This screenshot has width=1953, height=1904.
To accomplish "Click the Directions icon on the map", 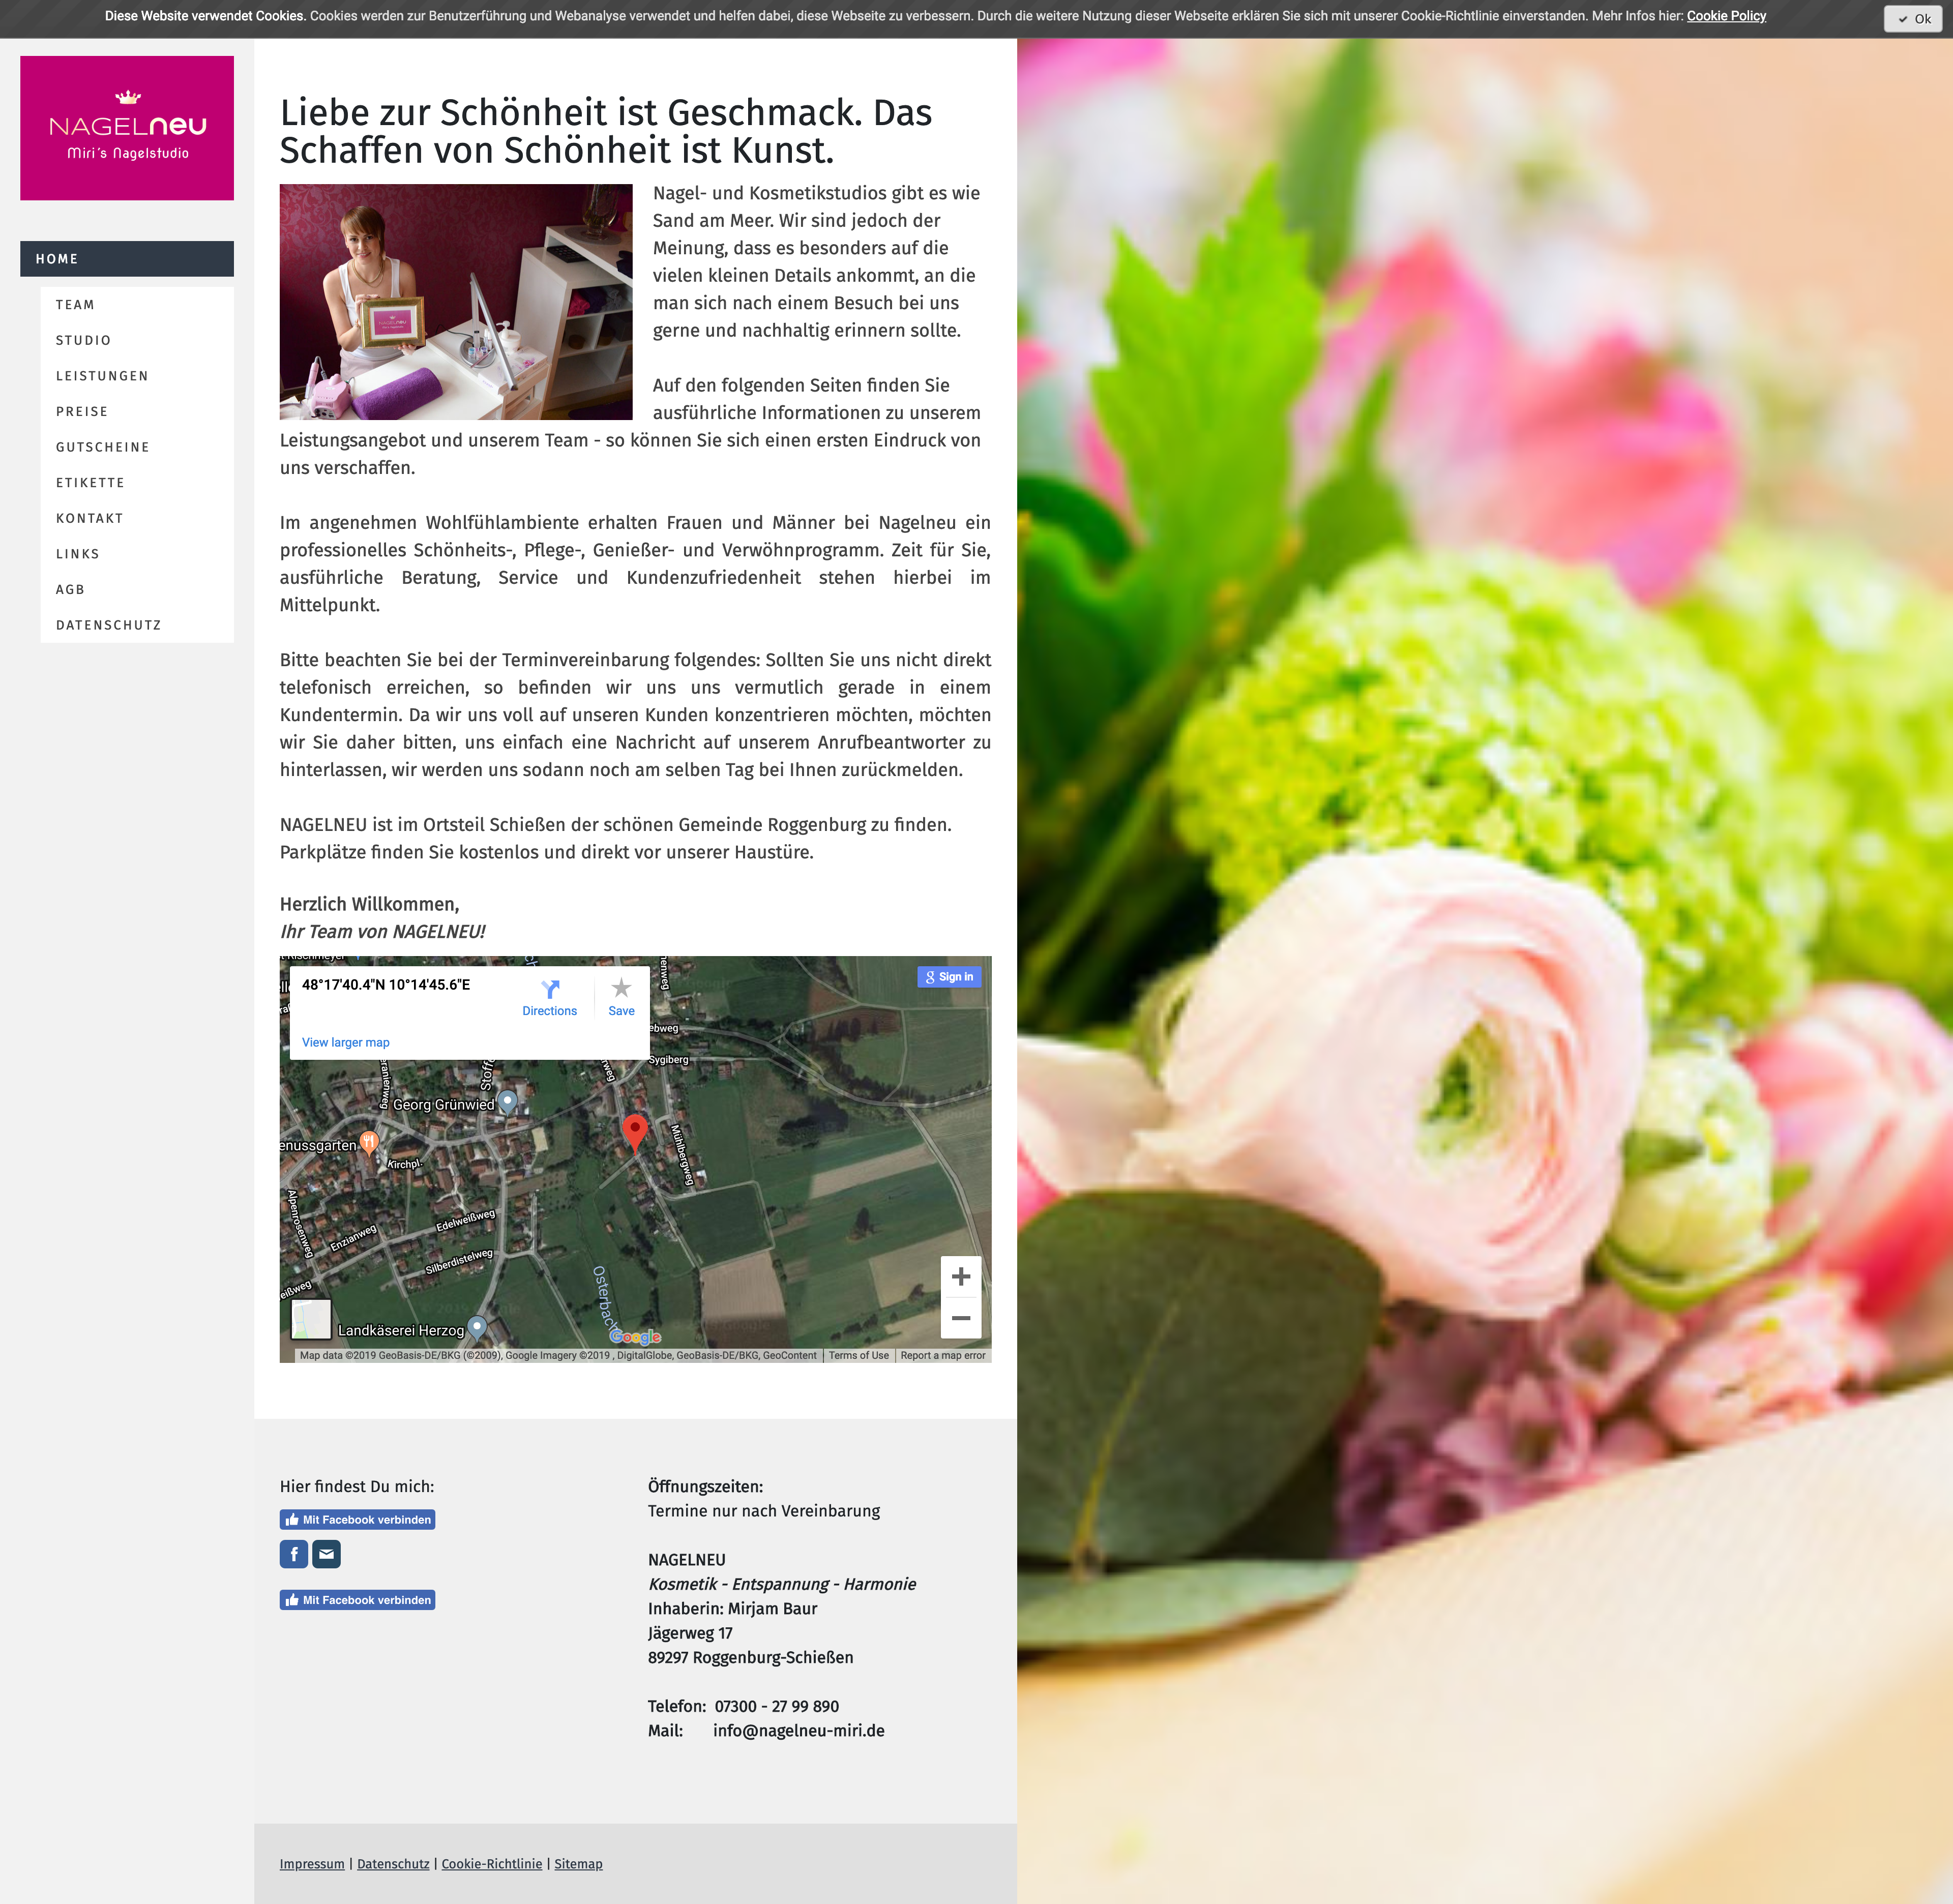I will tap(549, 990).
